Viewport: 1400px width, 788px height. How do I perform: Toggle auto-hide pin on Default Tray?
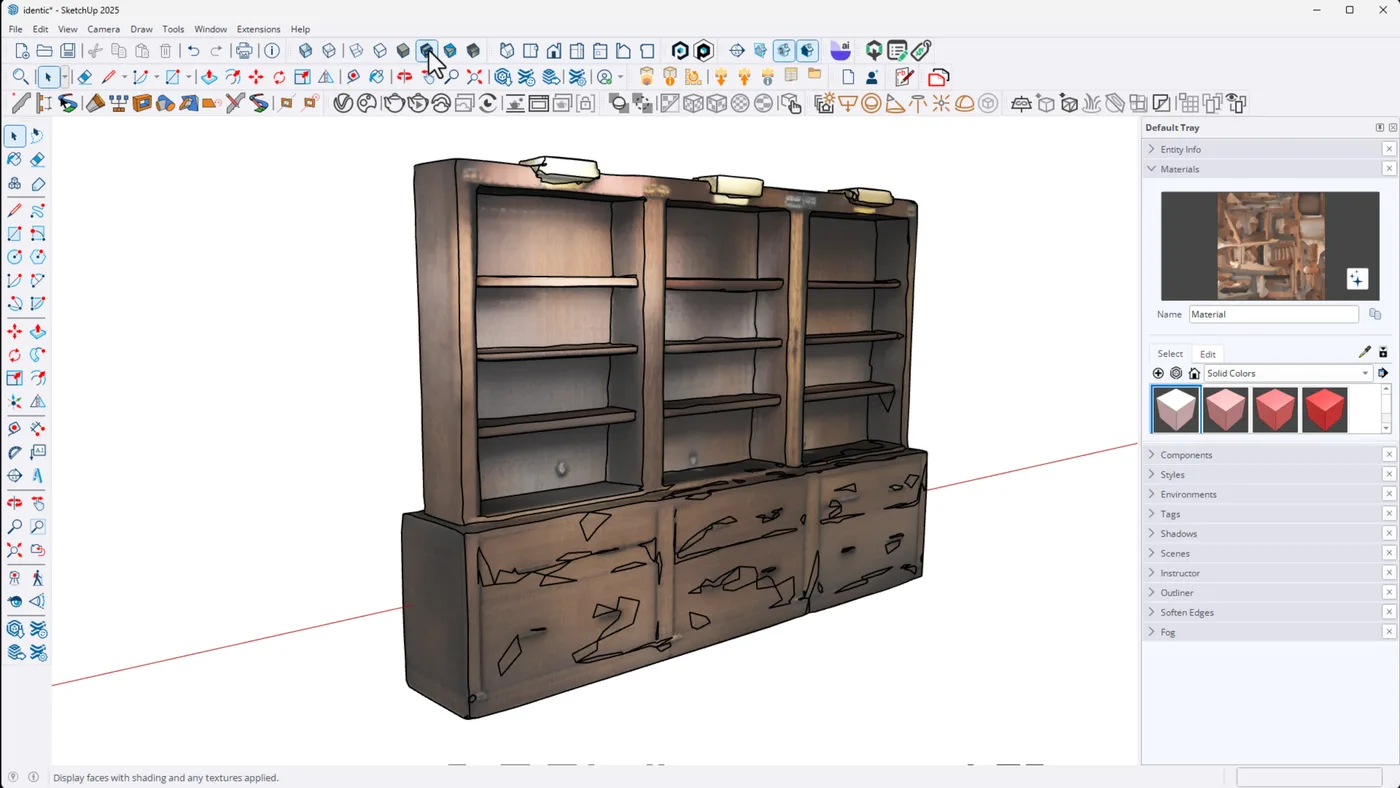click(1380, 128)
